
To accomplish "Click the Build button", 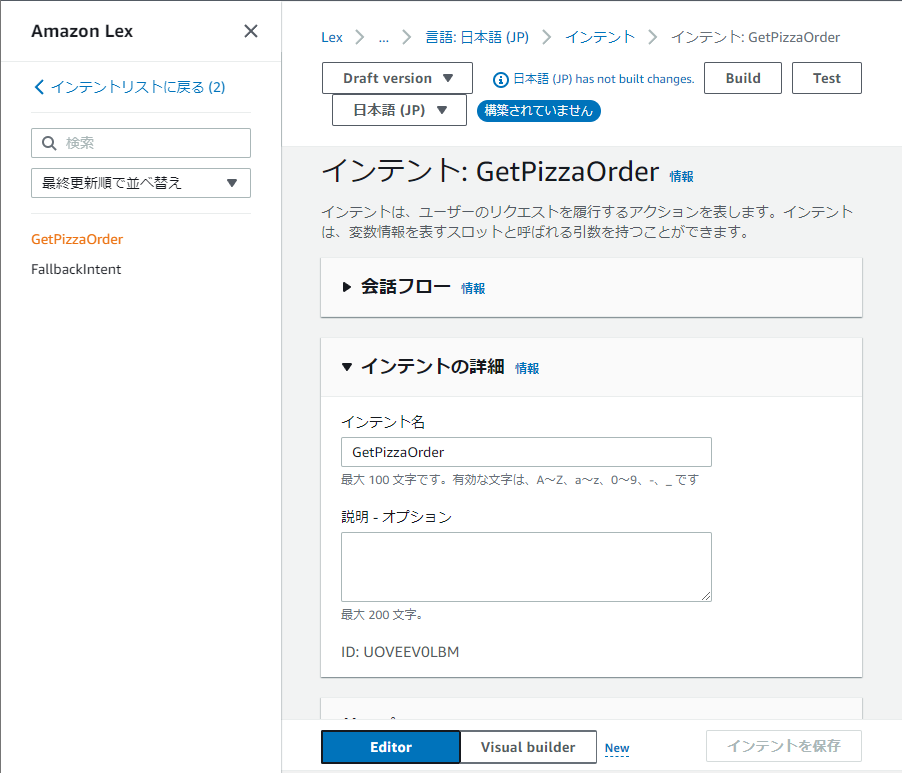I will click(742, 77).
